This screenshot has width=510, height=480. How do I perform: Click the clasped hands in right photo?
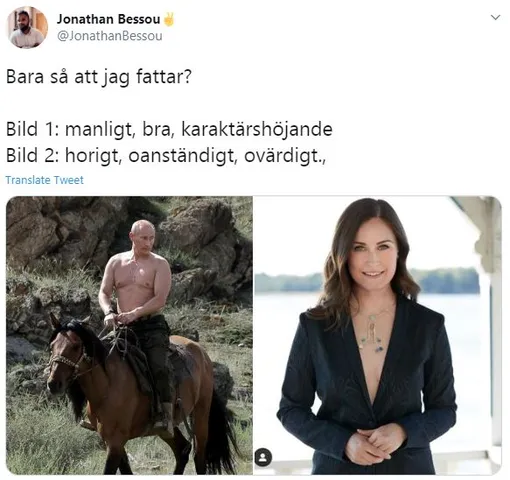[373, 443]
